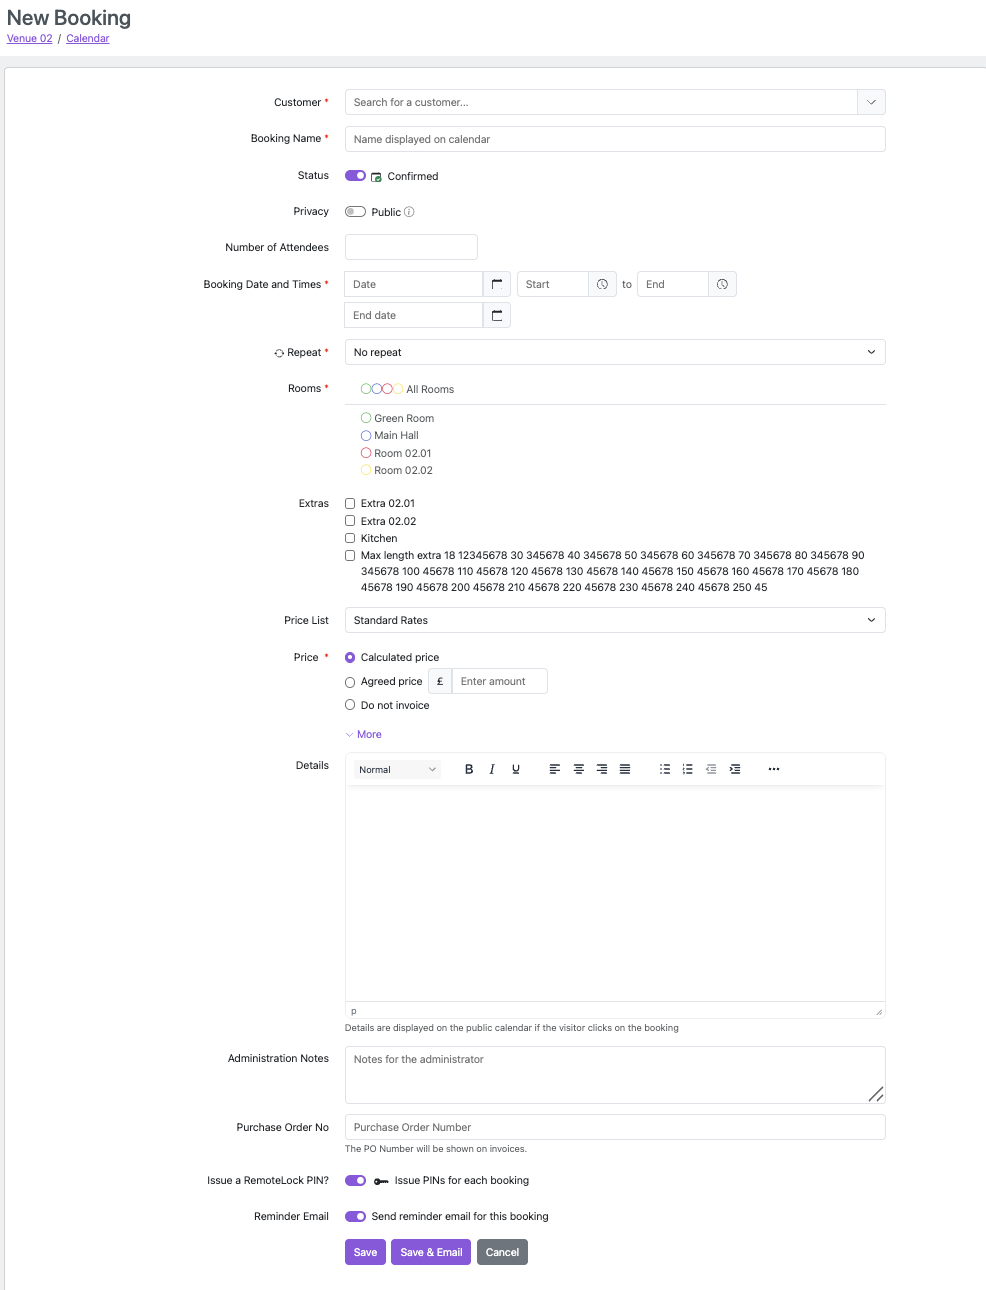Show more editor tools via ellipsis icon
Image resolution: width=986 pixels, height=1290 pixels.
coord(773,769)
